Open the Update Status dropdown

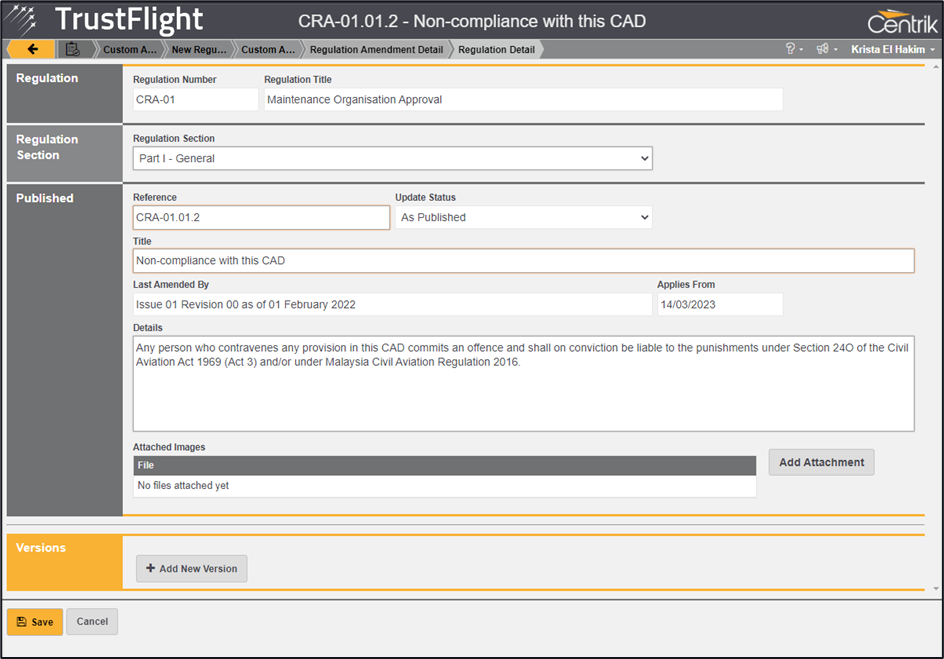[x=523, y=217]
